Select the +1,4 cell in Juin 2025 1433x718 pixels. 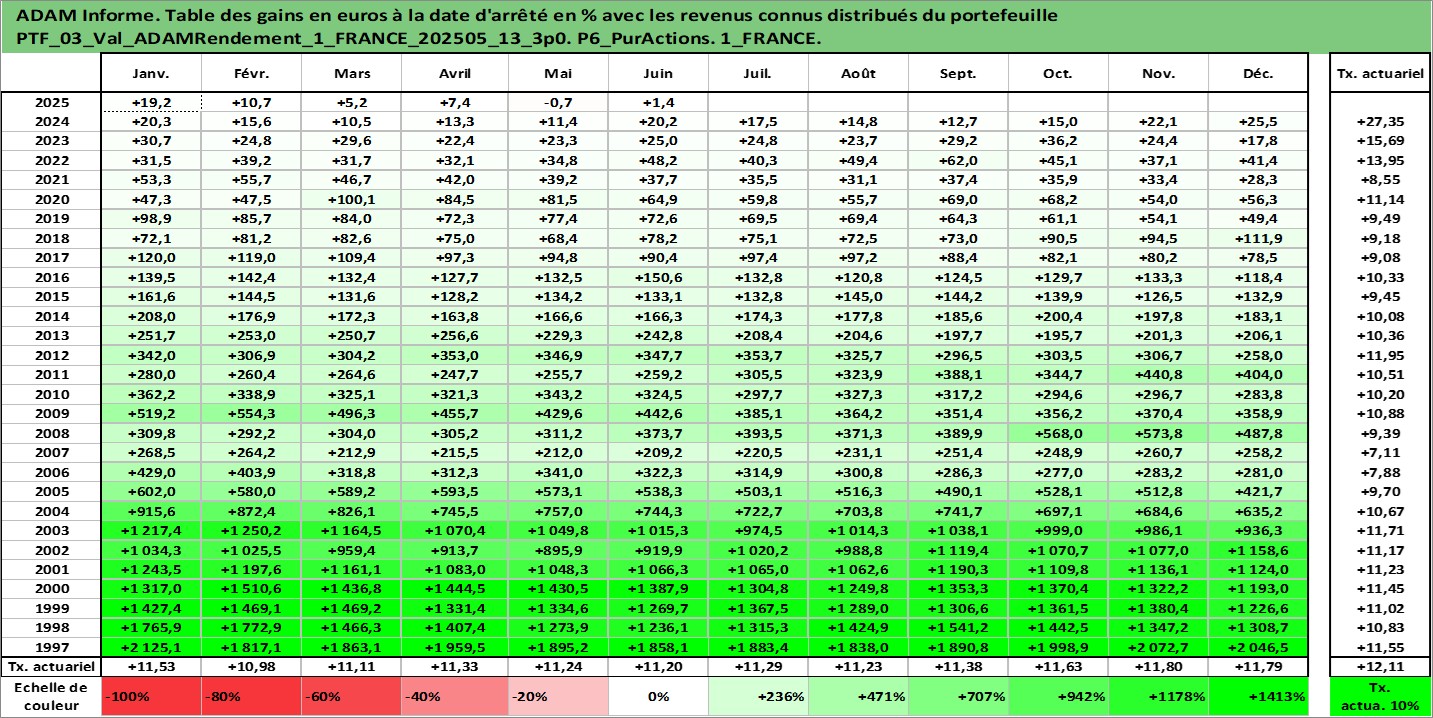coord(658,102)
